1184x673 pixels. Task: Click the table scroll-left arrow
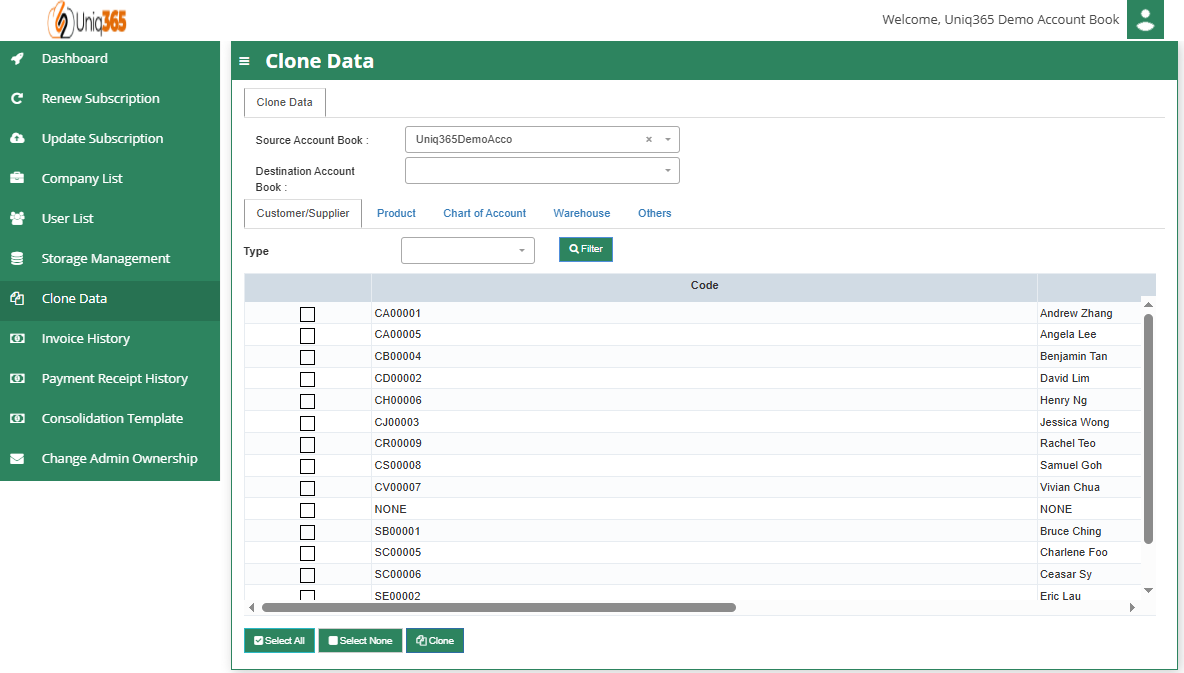[251, 607]
